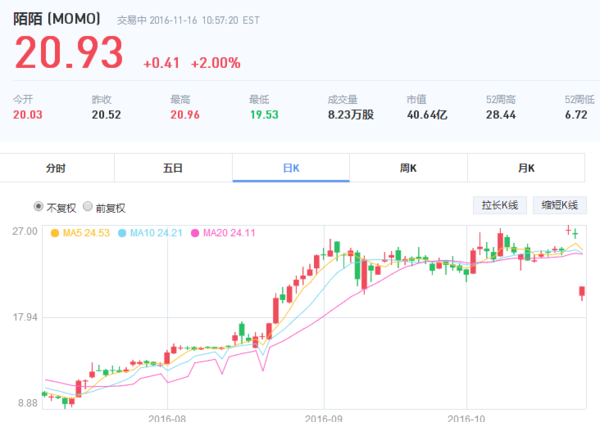Image resolution: width=600 pixels, height=422 pixels.
Task: Click the 2016-08 date axis label
Action: [167, 418]
